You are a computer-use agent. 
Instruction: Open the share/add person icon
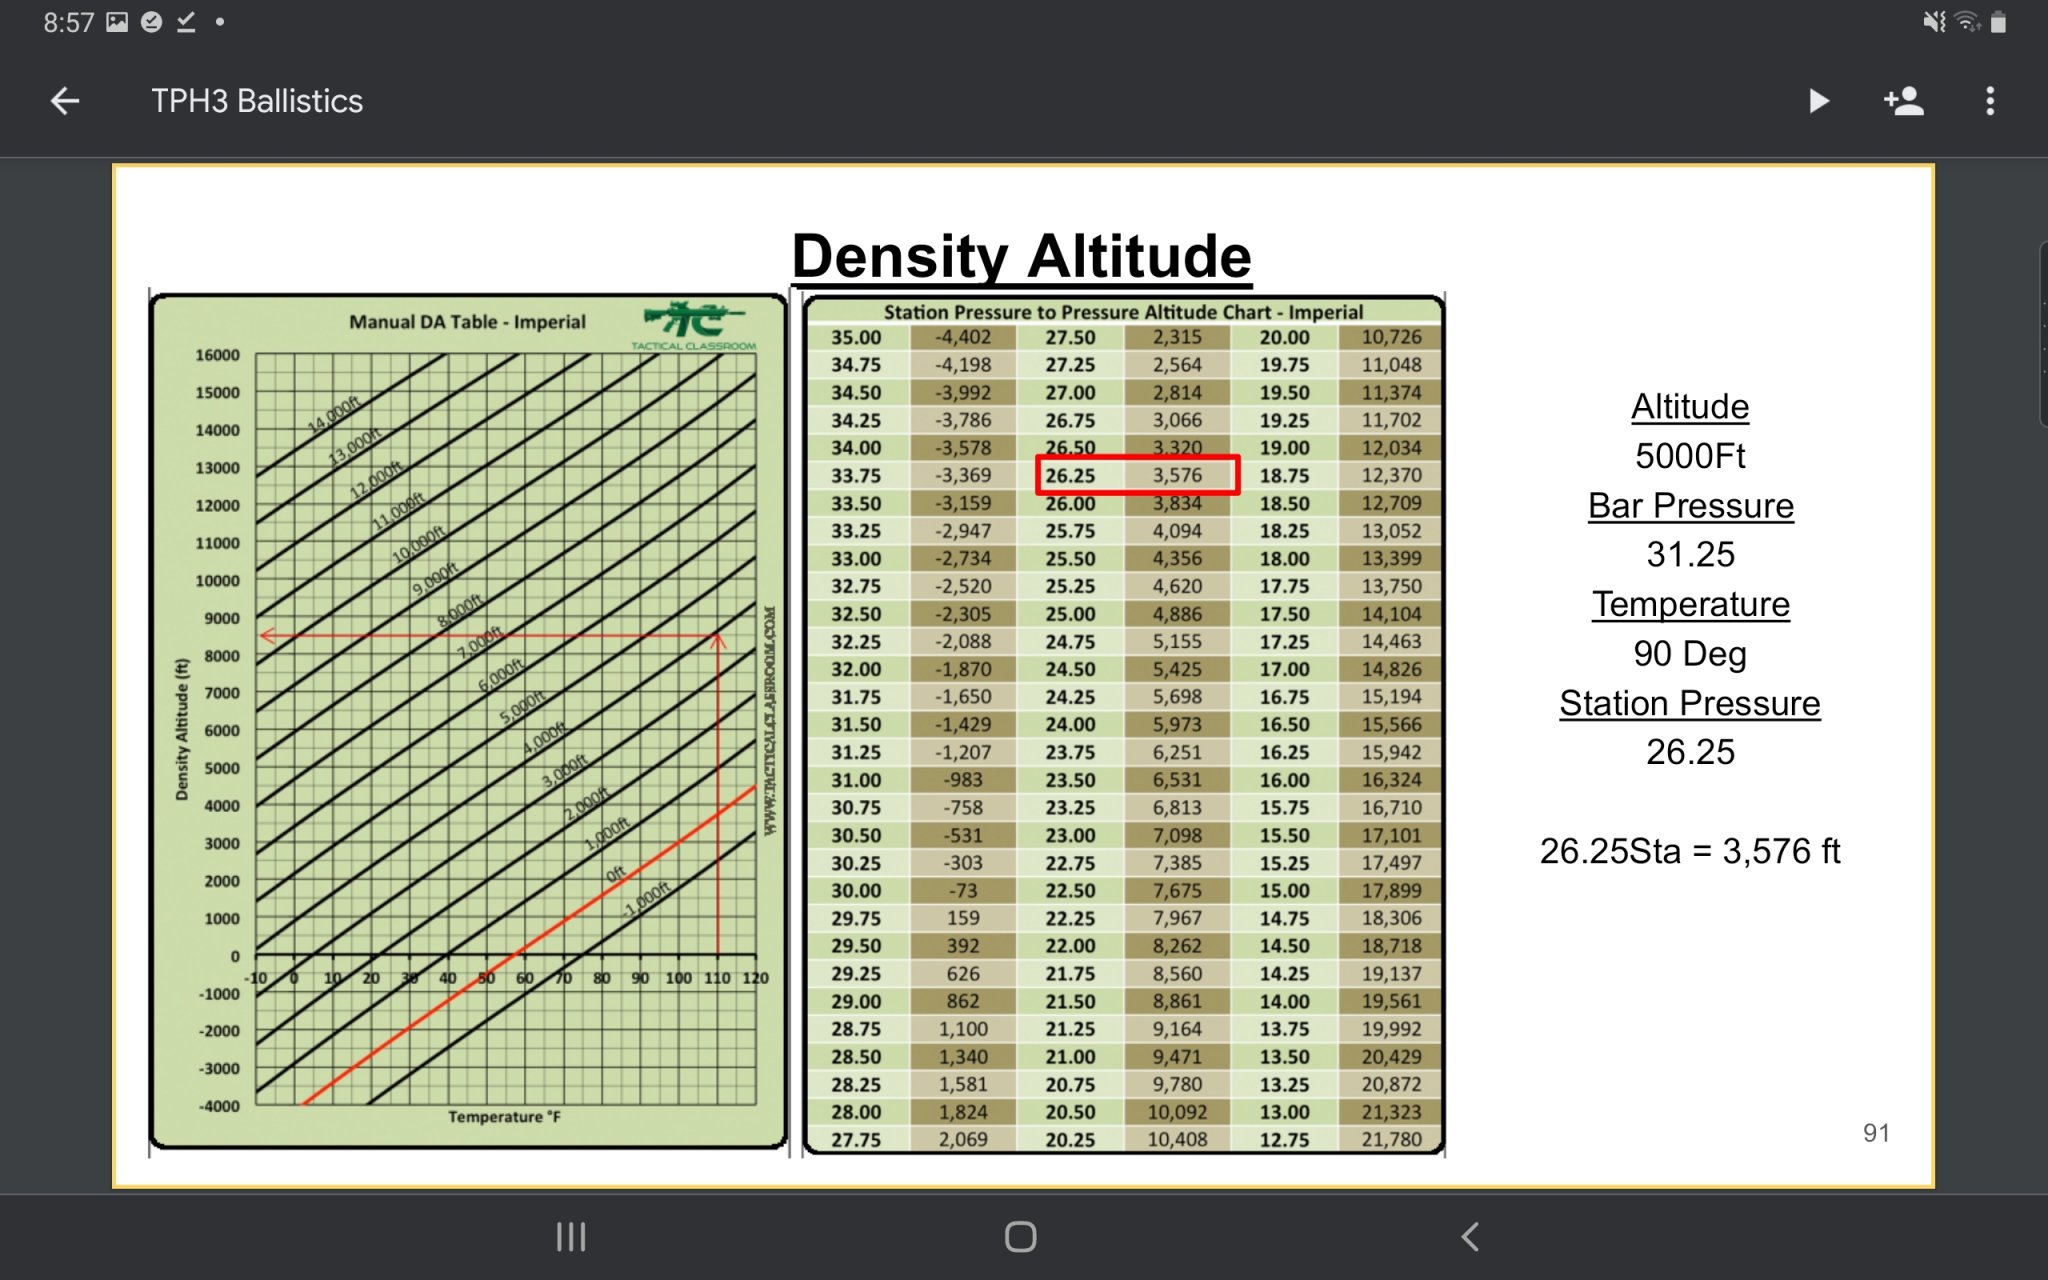click(x=1903, y=101)
